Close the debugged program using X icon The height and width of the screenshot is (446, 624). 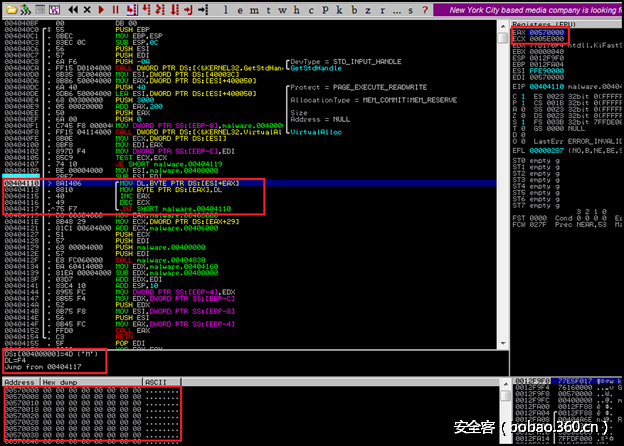click(x=87, y=10)
